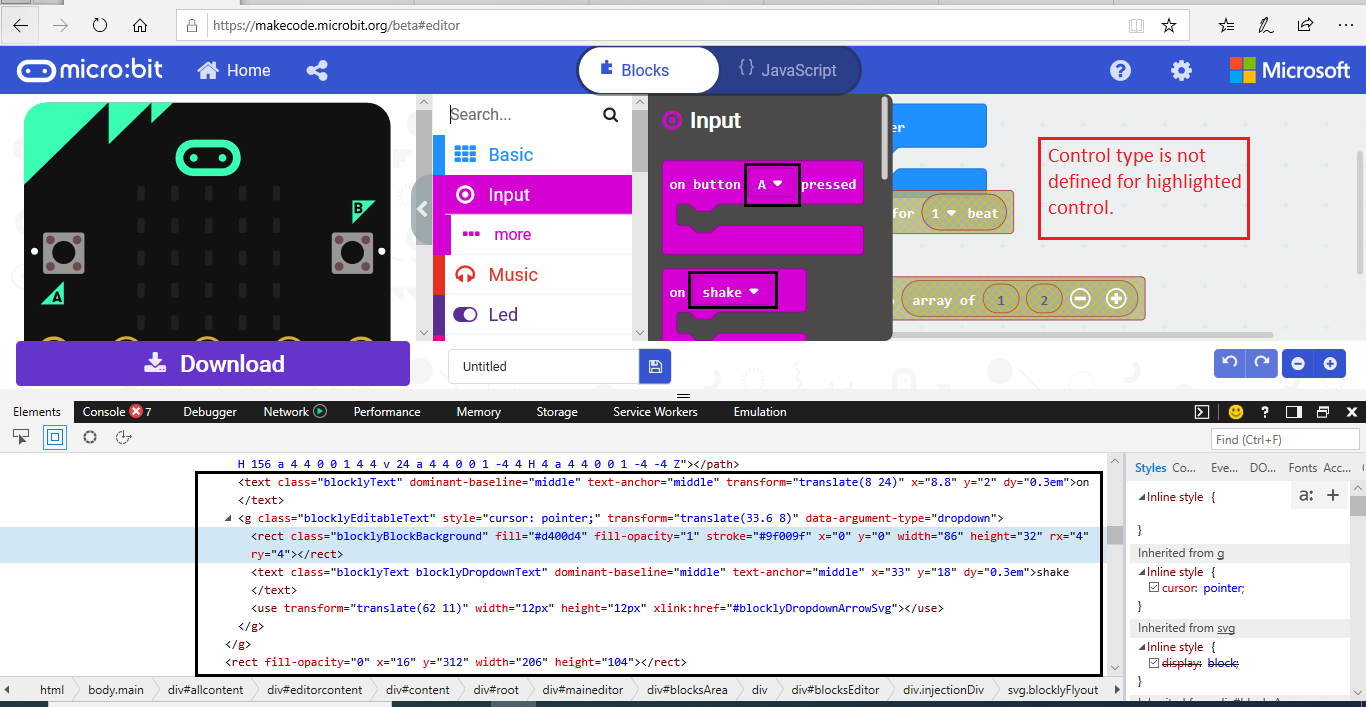1366x707 pixels.
Task: Open the project settings gear icon
Action: pyautogui.click(x=1181, y=70)
